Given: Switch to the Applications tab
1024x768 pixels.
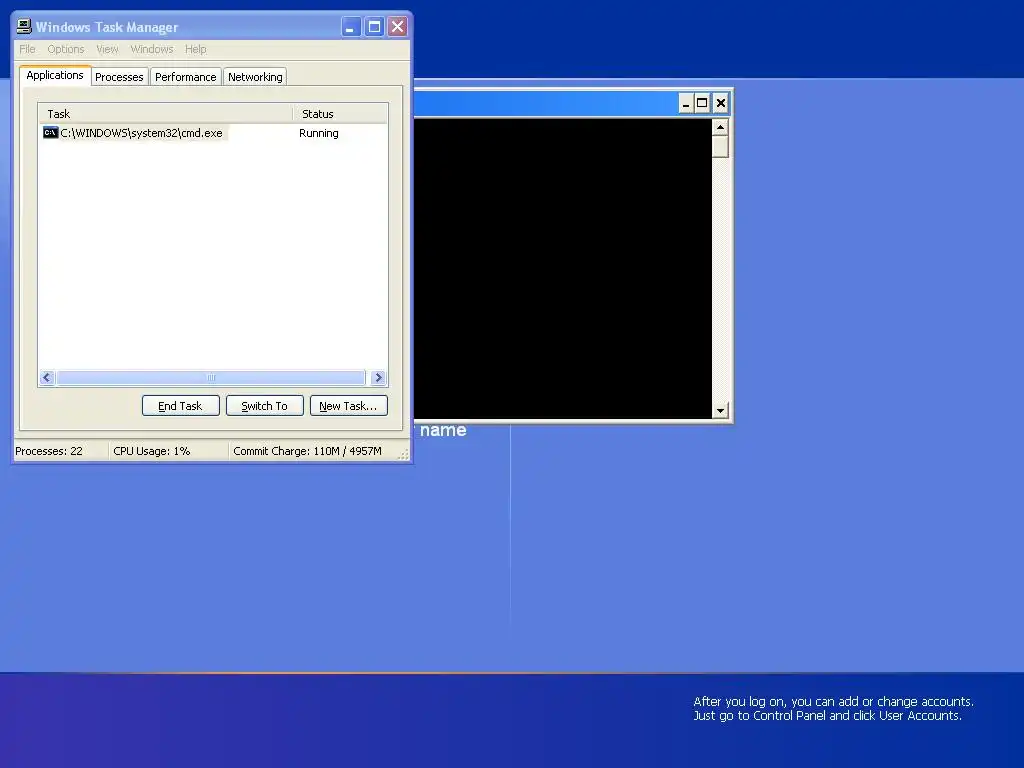Looking at the screenshot, I should point(55,75).
